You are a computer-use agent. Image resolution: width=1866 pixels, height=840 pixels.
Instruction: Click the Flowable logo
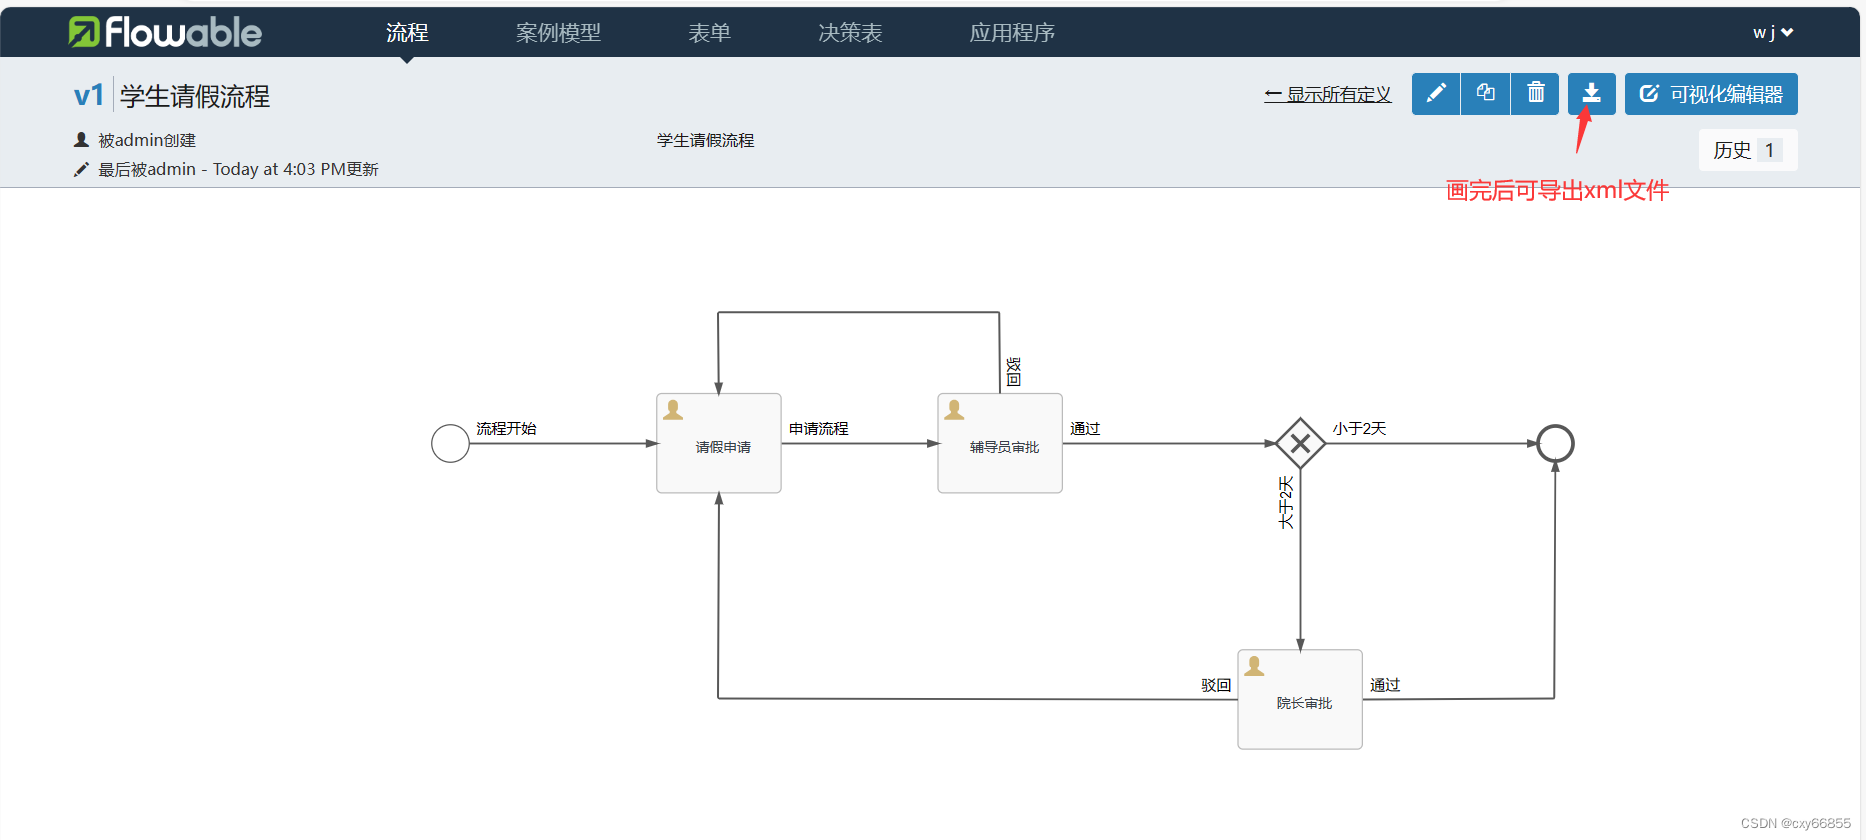click(x=165, y=32)
